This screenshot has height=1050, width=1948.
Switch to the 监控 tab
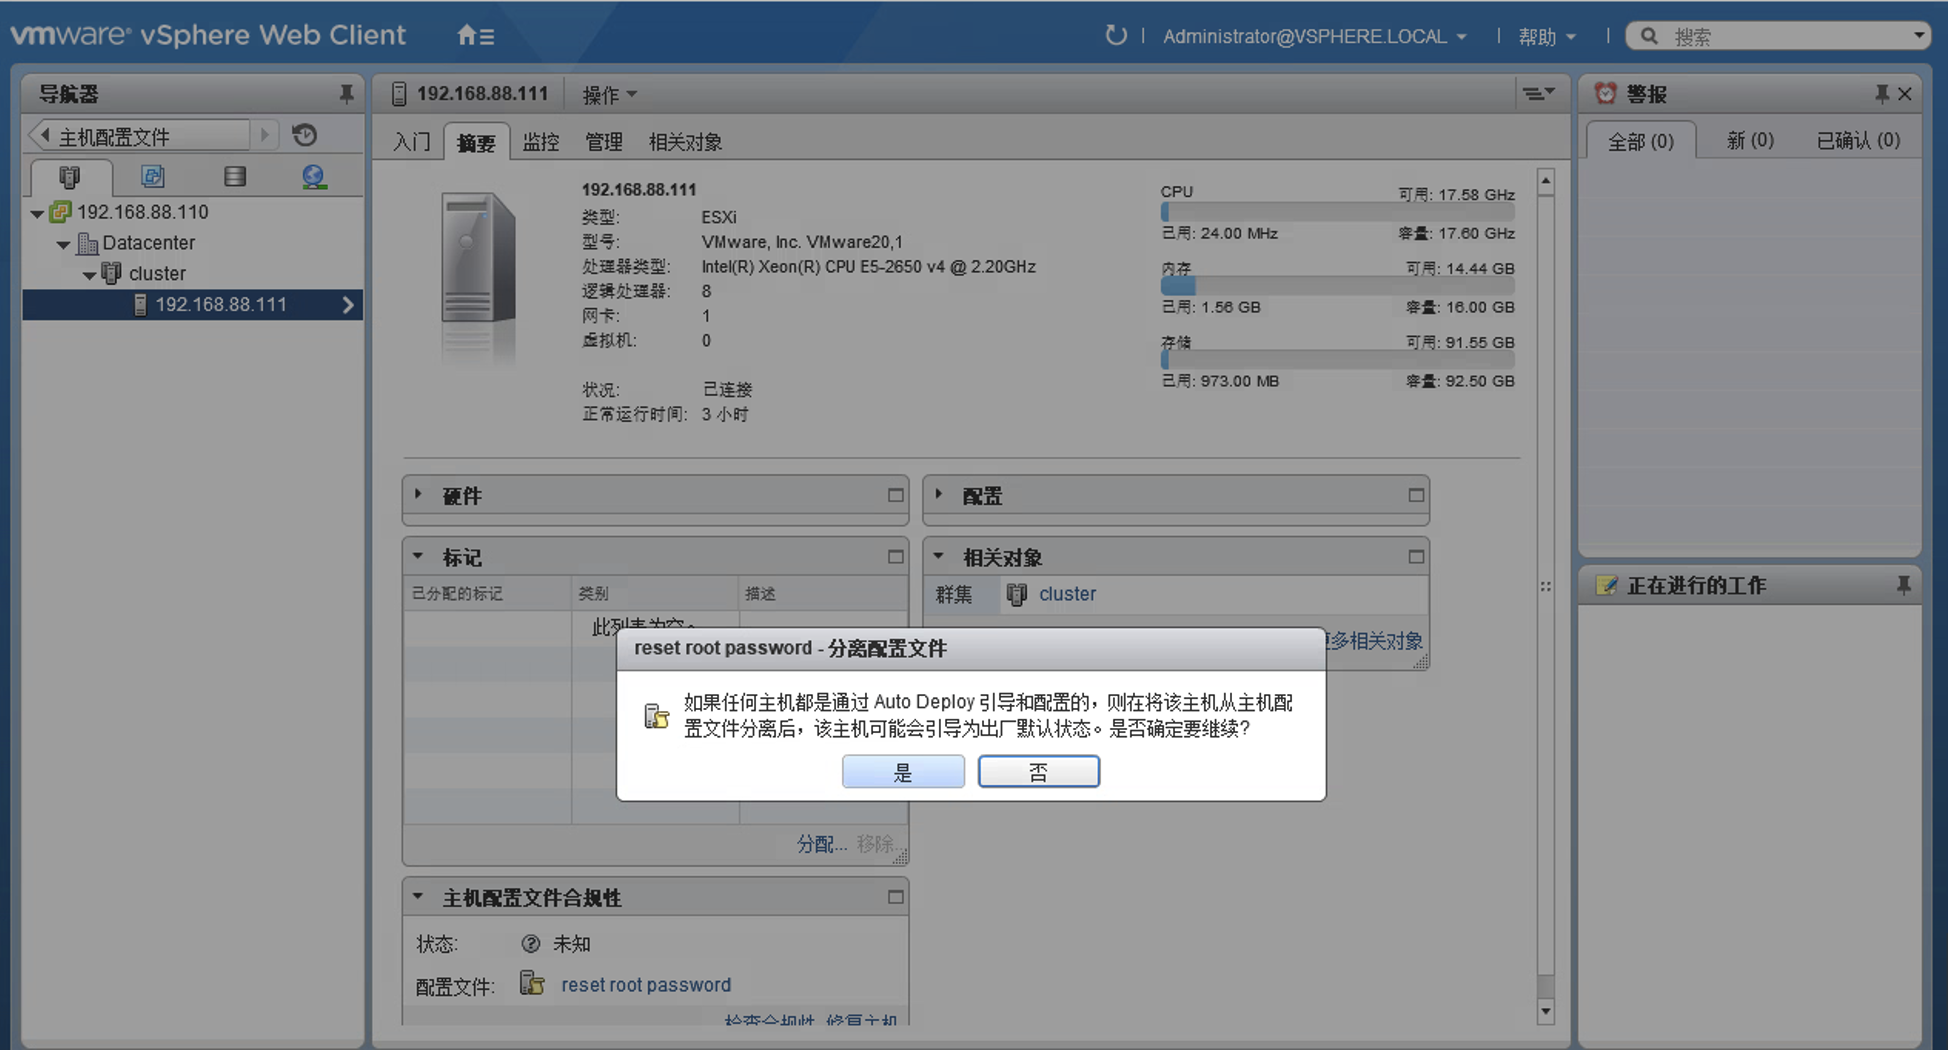click(x=541, y=142)
